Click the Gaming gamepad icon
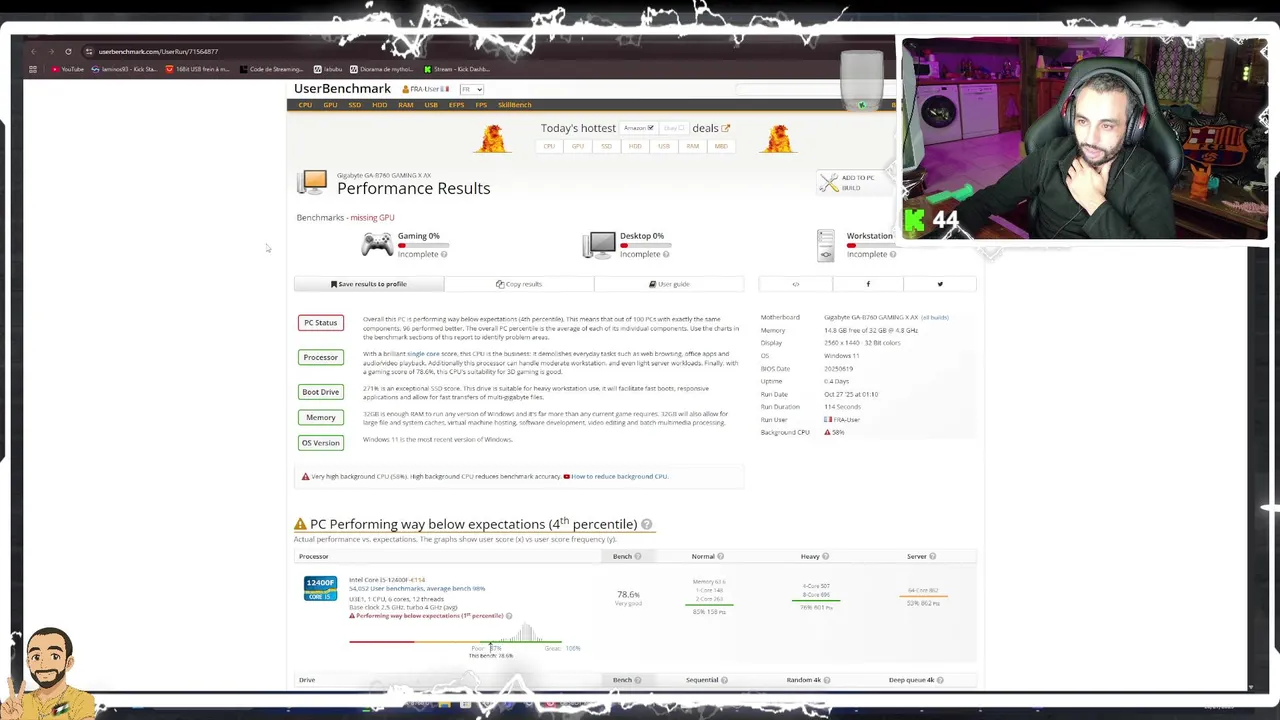 (377, 244)
